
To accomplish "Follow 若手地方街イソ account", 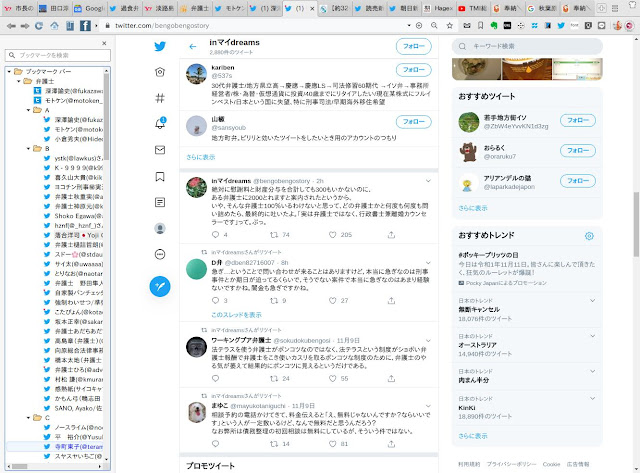I will tap(578, 120).
